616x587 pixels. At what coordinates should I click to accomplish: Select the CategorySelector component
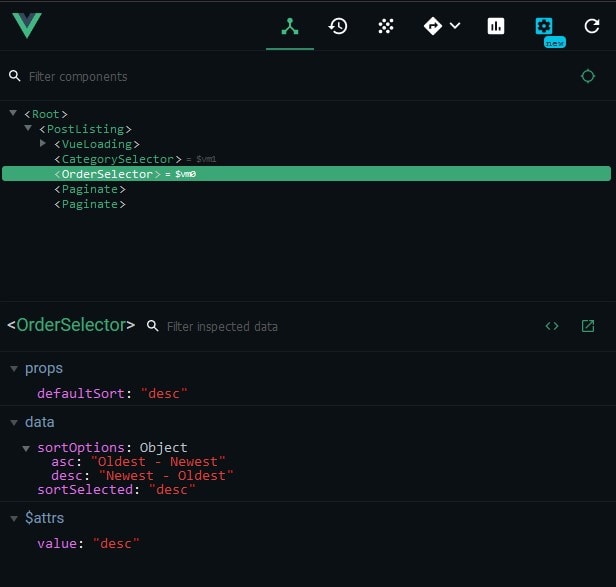click(x=116, y=159)
